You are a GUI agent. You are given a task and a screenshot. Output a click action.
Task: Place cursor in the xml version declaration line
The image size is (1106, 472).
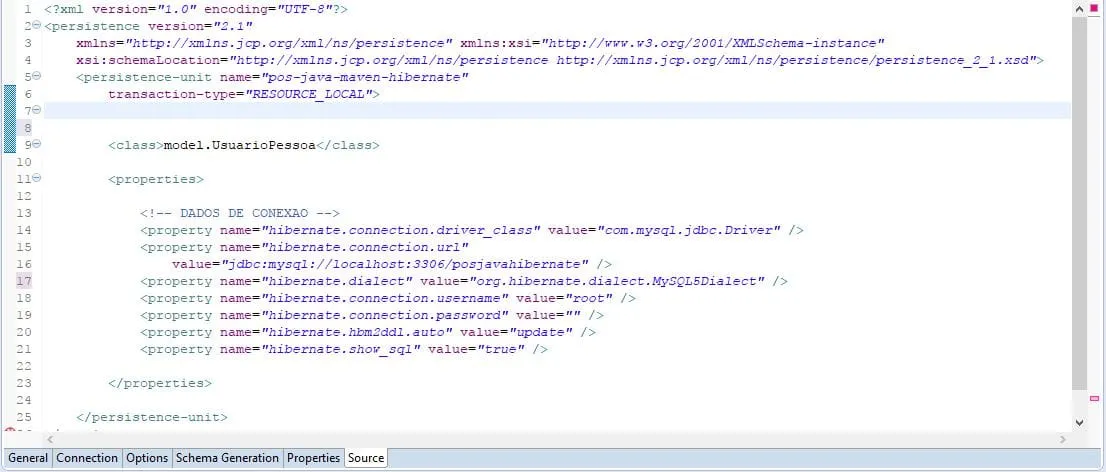tap(196, 9)
